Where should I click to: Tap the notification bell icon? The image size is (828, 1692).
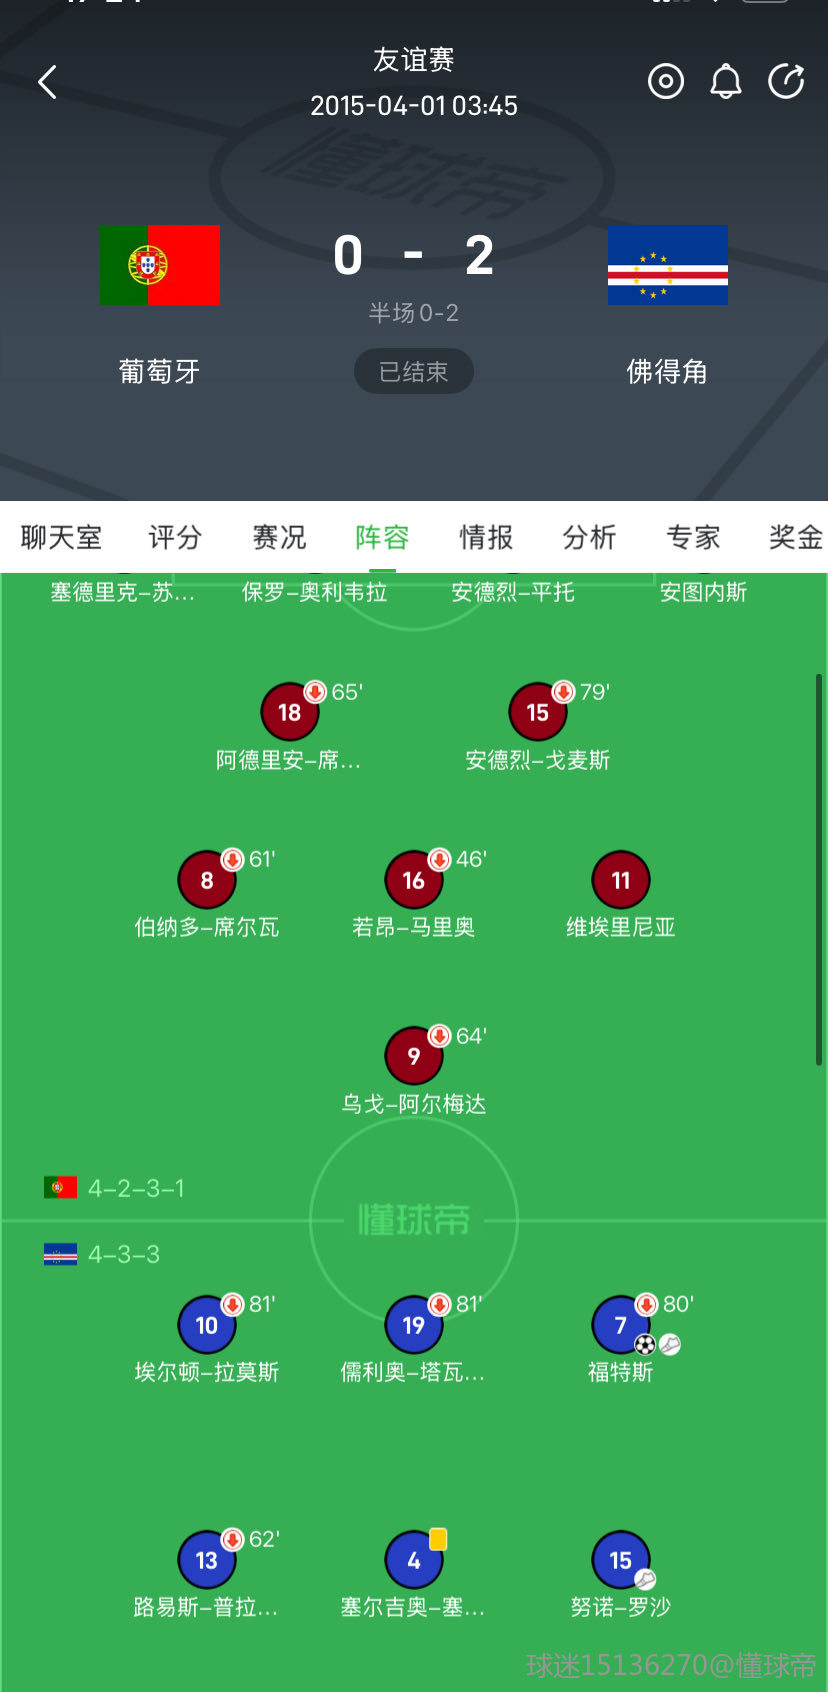point(726,81)
